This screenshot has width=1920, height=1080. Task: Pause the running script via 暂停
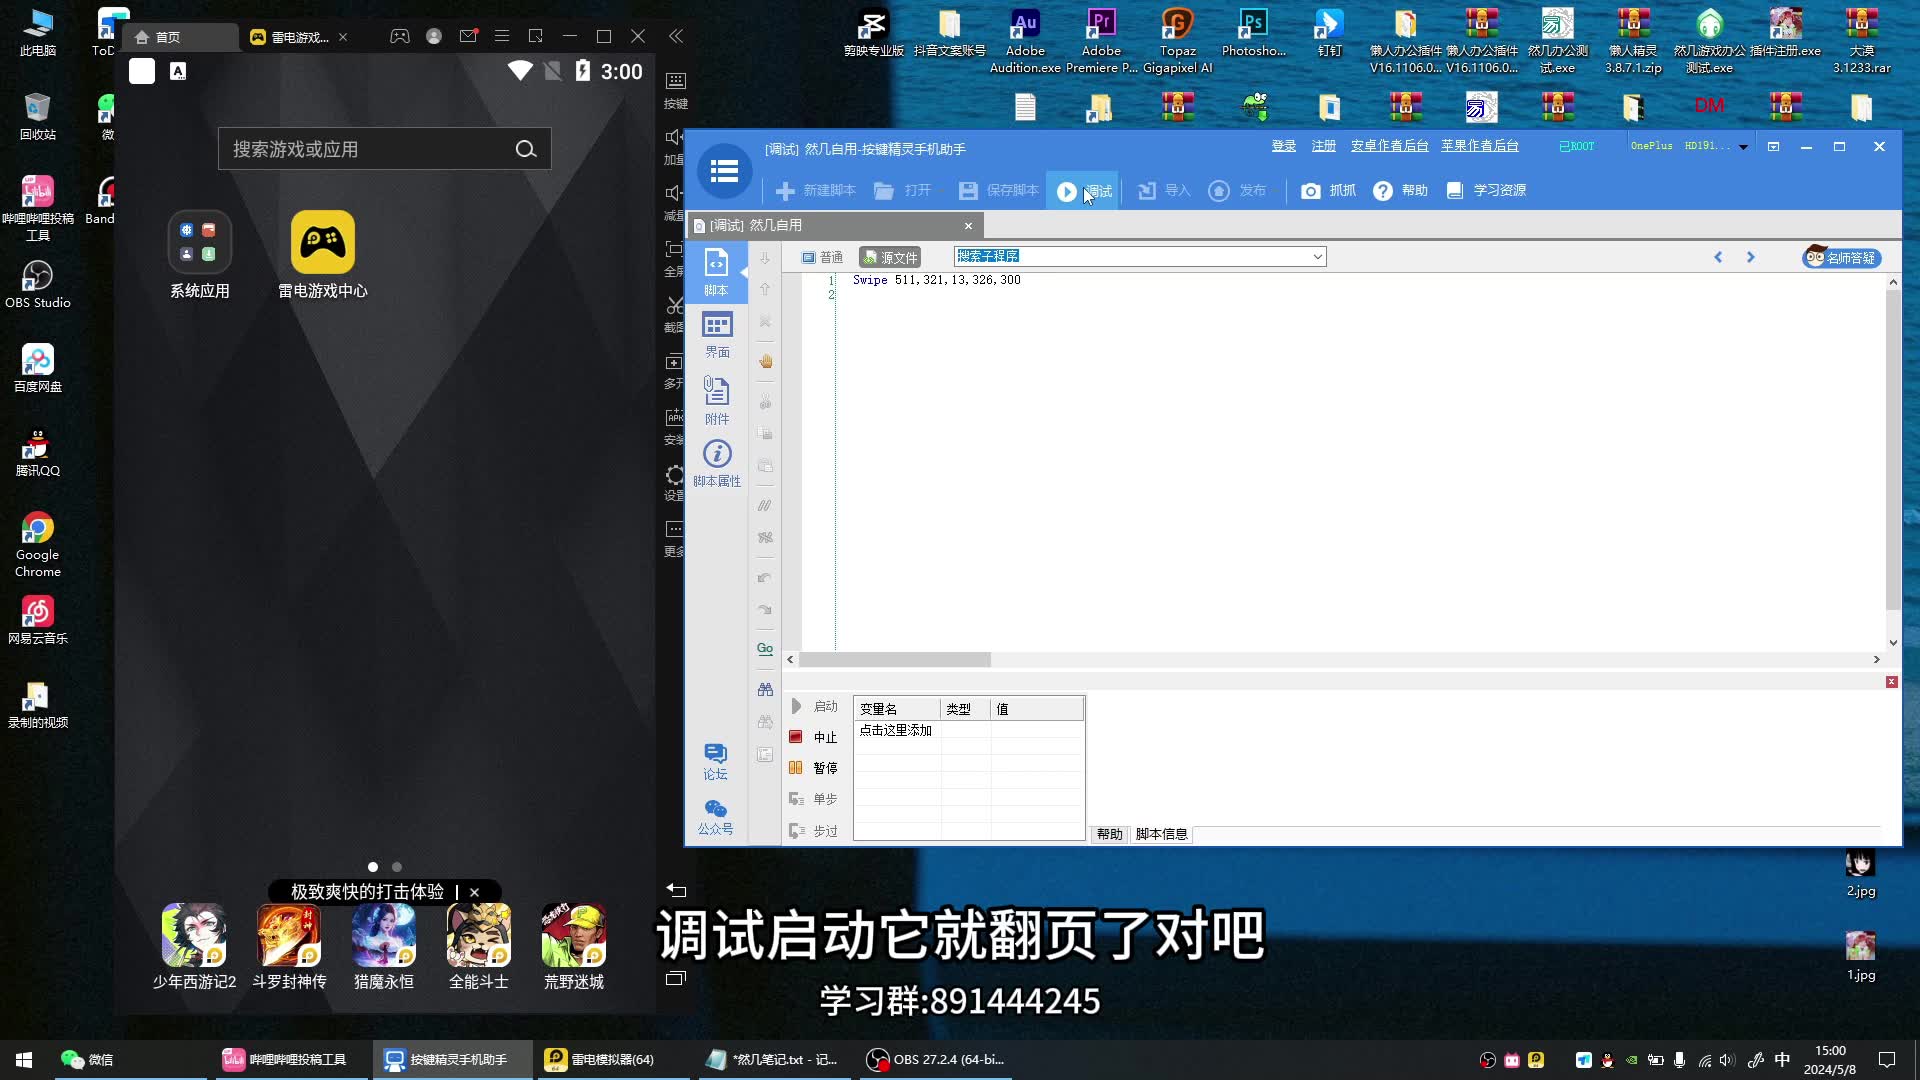click(816, 768)
